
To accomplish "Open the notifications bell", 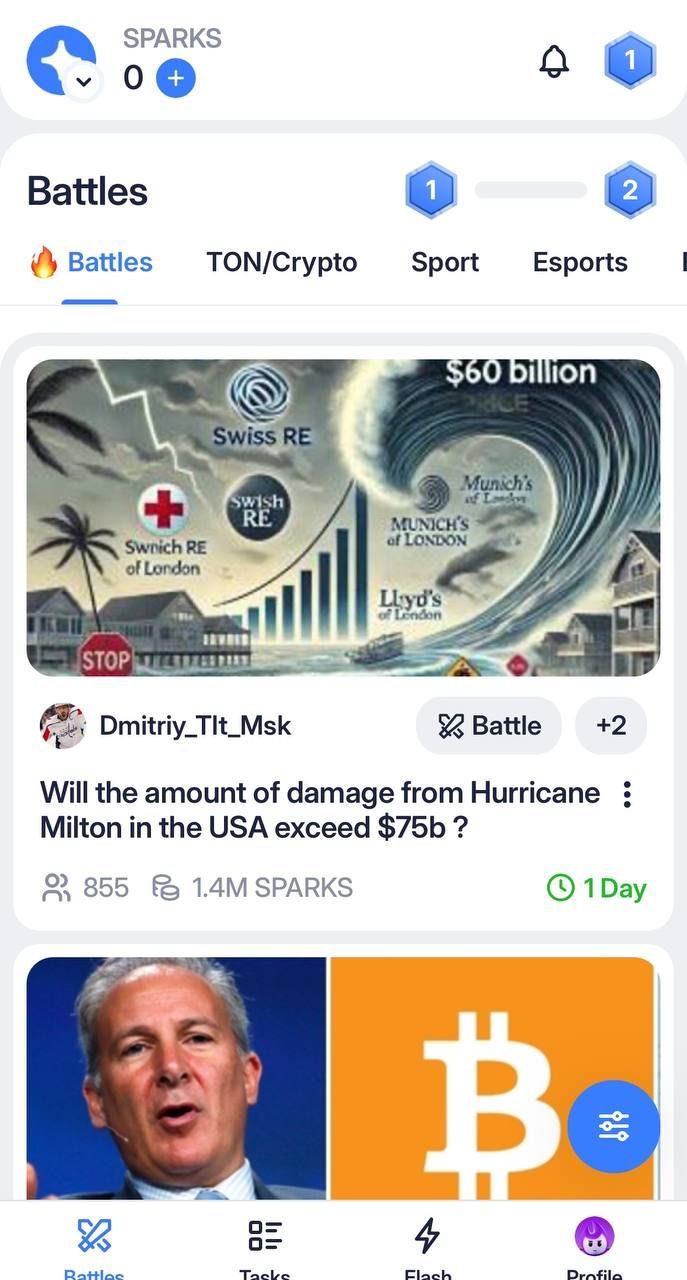I will coord(554,61).
